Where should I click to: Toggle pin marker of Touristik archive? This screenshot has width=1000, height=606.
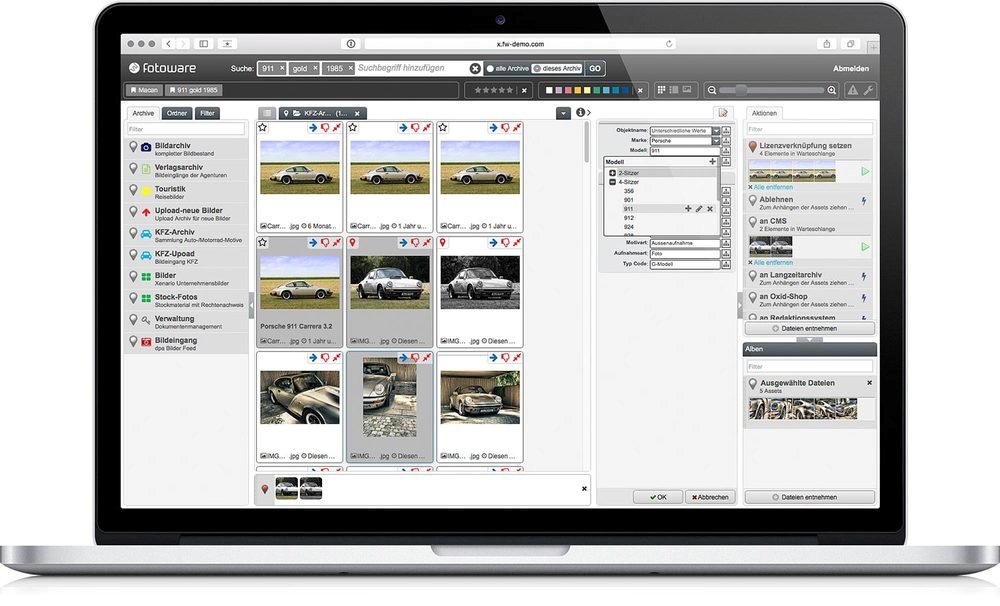[133, 190]
